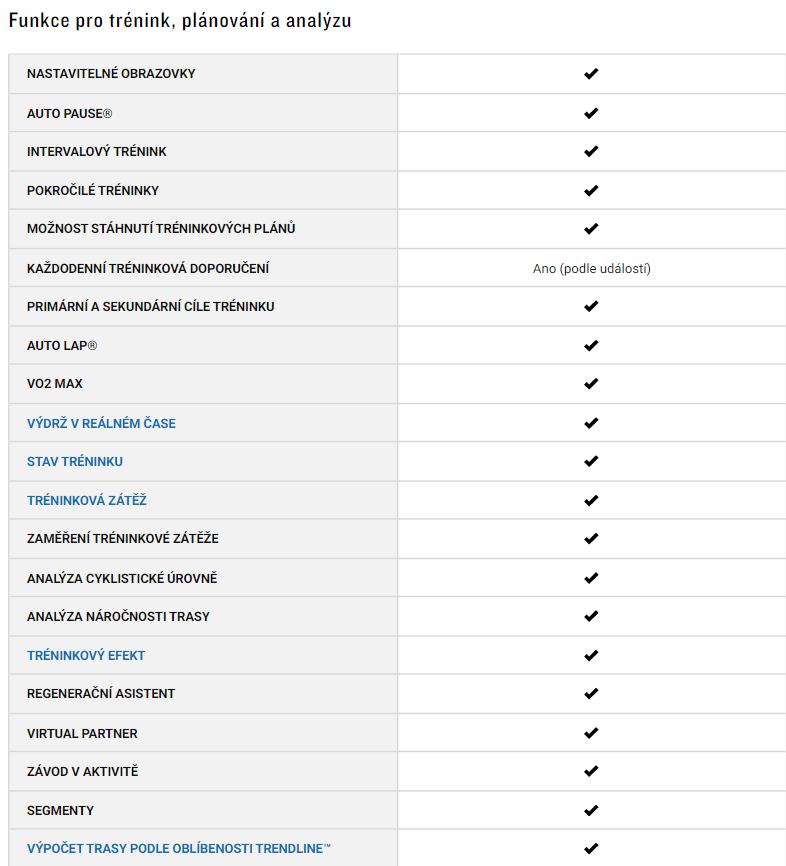Screen dimensions: 786x866
Task: Open the VÝDRŽ V REÁLNÉM ČASE link
Action: click(x=101, y=423)
